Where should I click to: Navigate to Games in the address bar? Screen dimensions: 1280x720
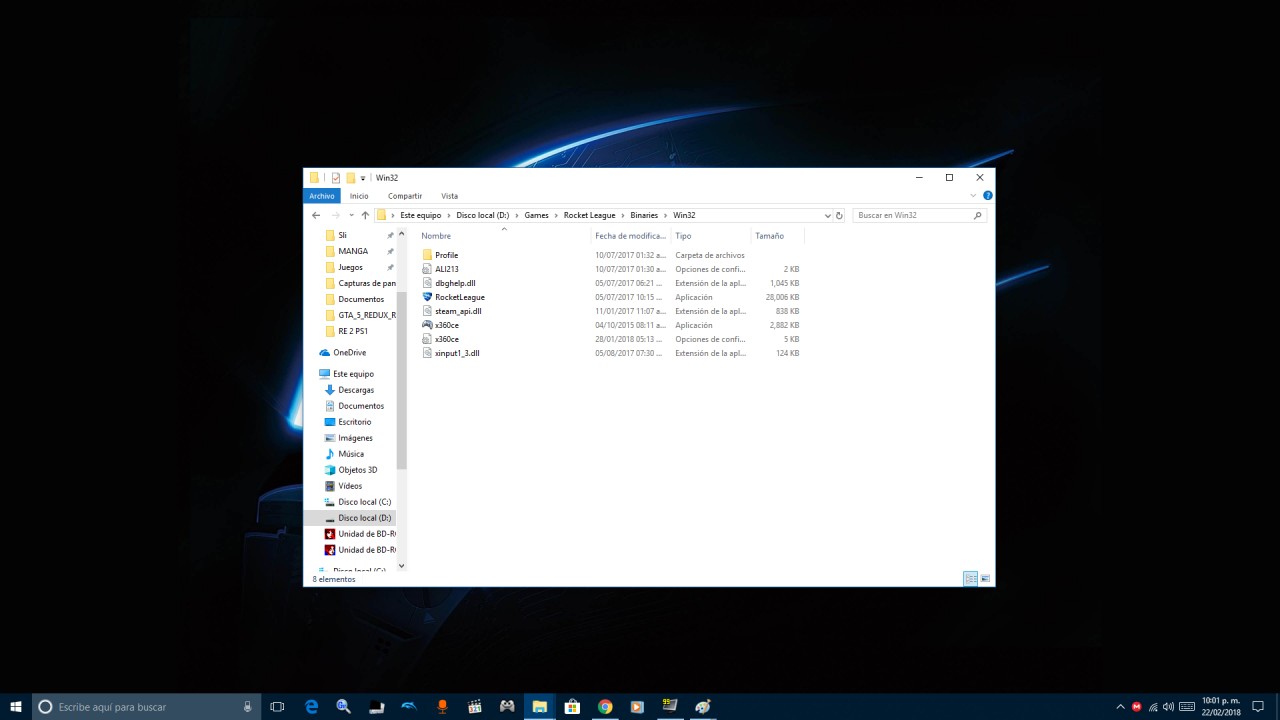click(537, 215)
